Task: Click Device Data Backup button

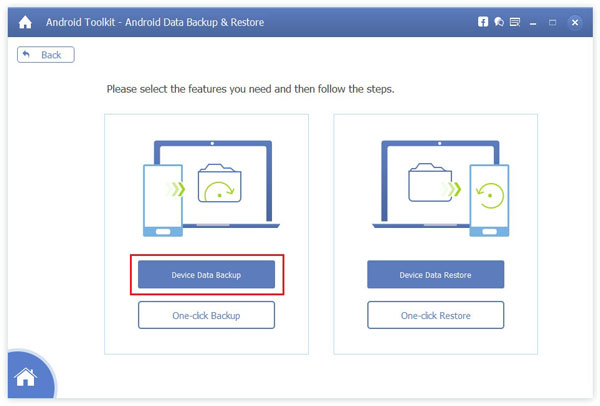Action: [206, 274]
